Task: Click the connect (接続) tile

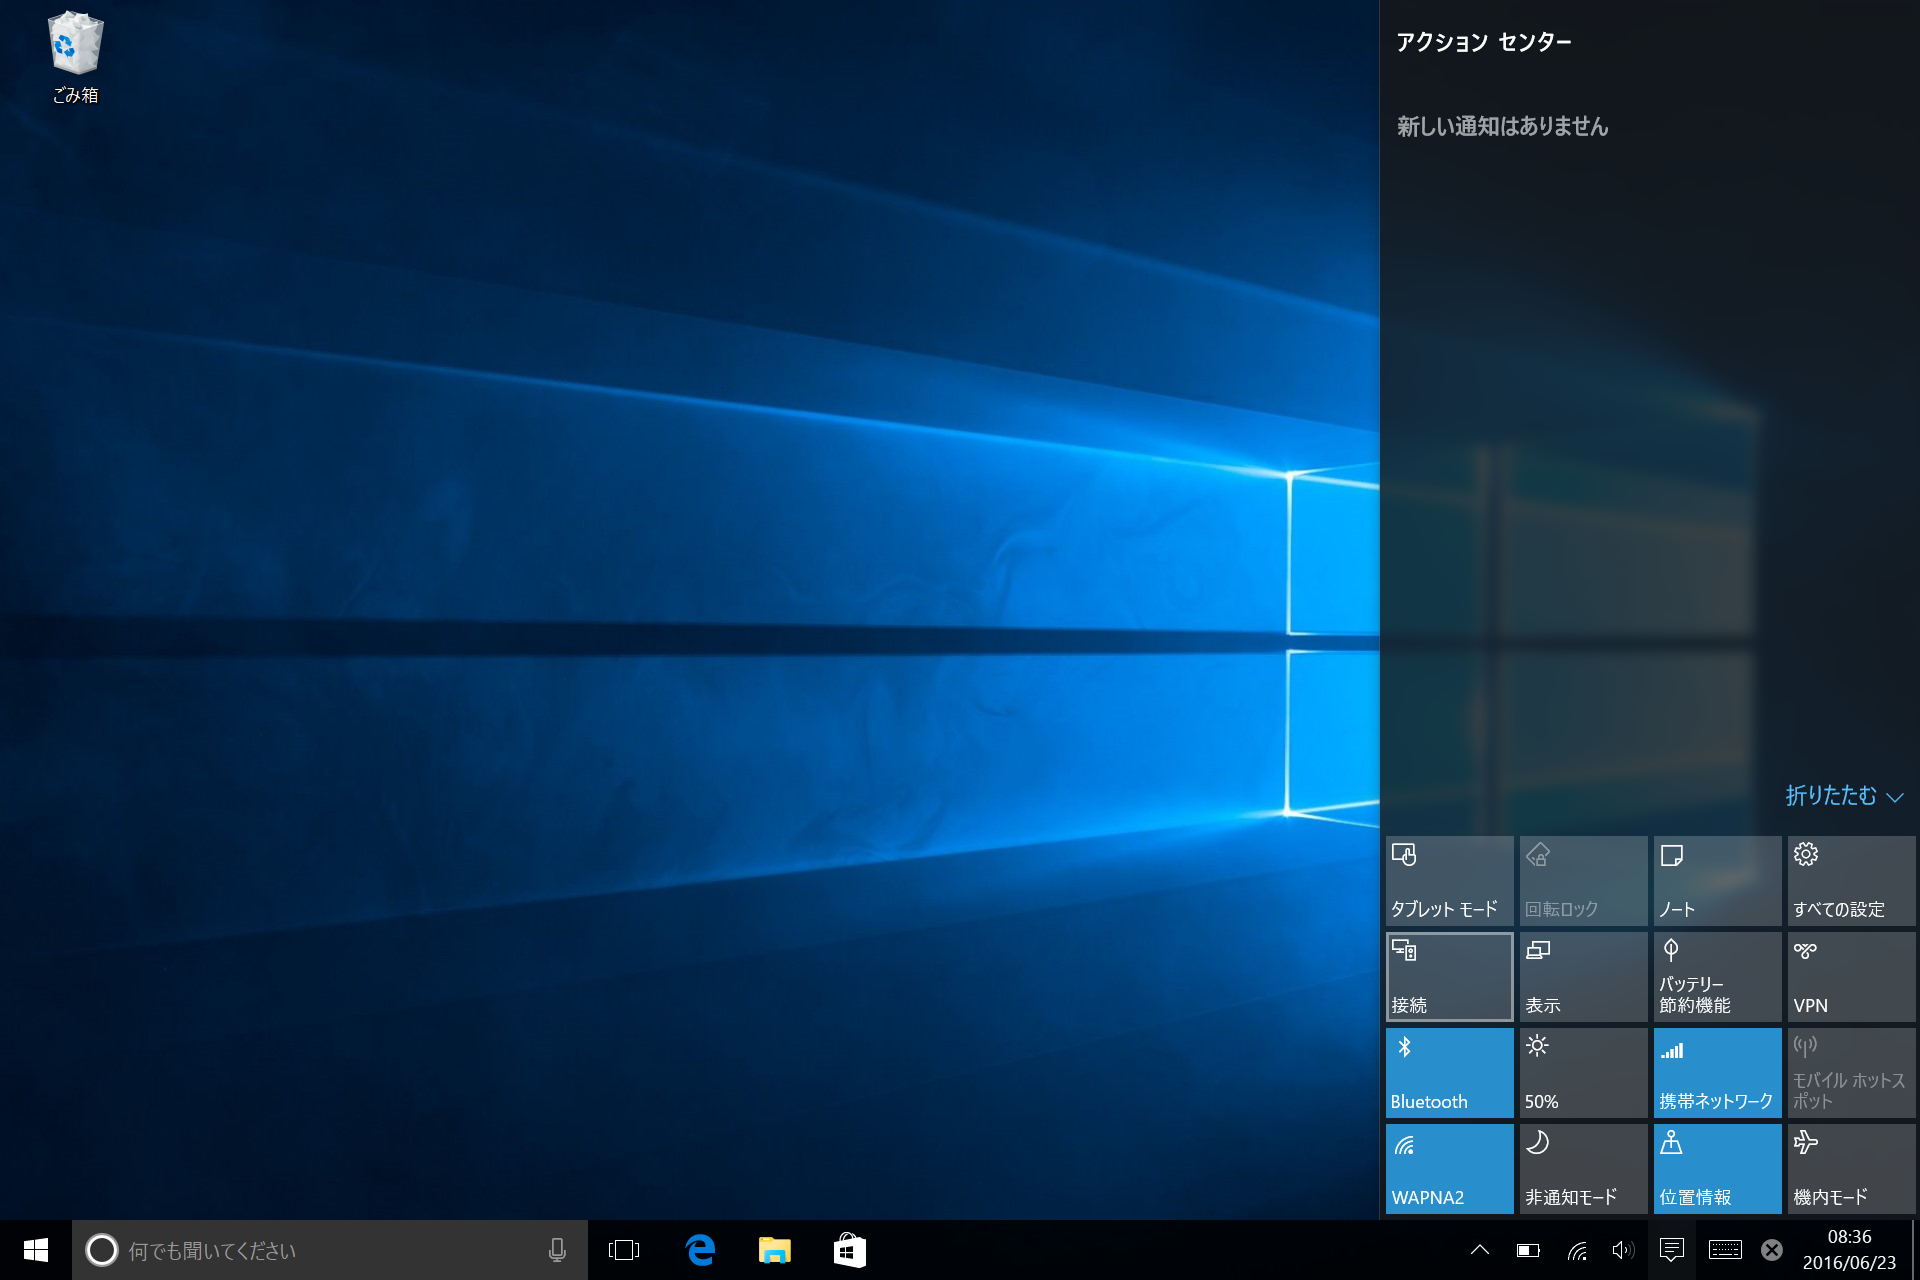Action: (1449, 977)
